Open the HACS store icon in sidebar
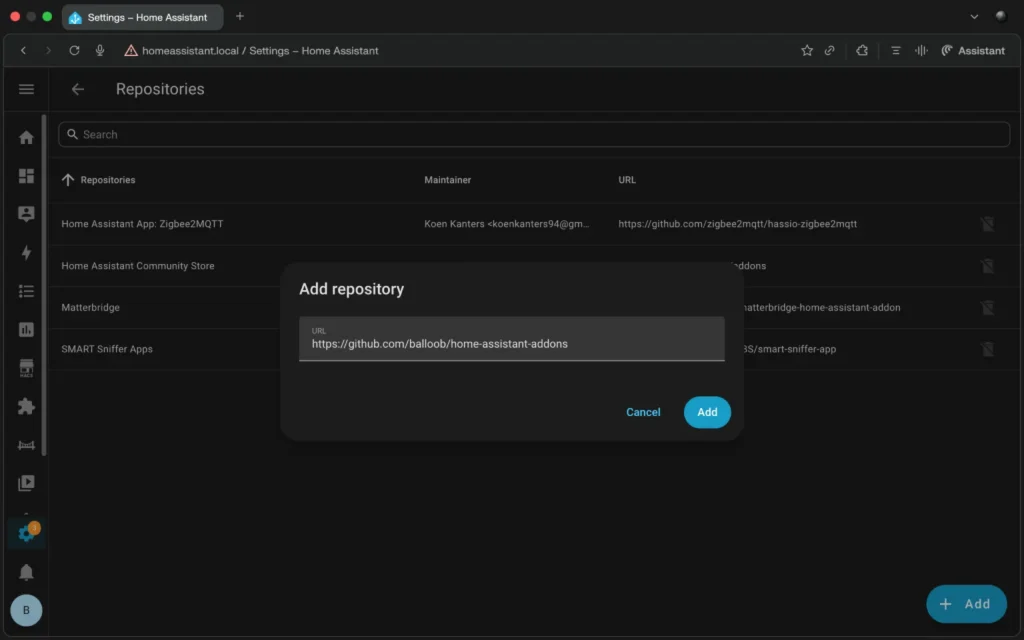 [26, 368]
